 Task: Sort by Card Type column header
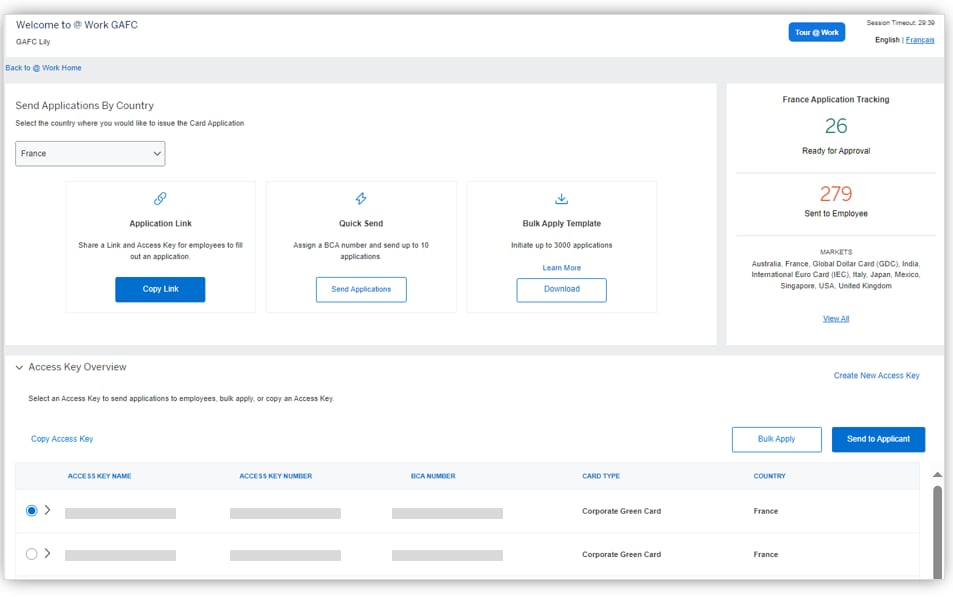[601, 476]
